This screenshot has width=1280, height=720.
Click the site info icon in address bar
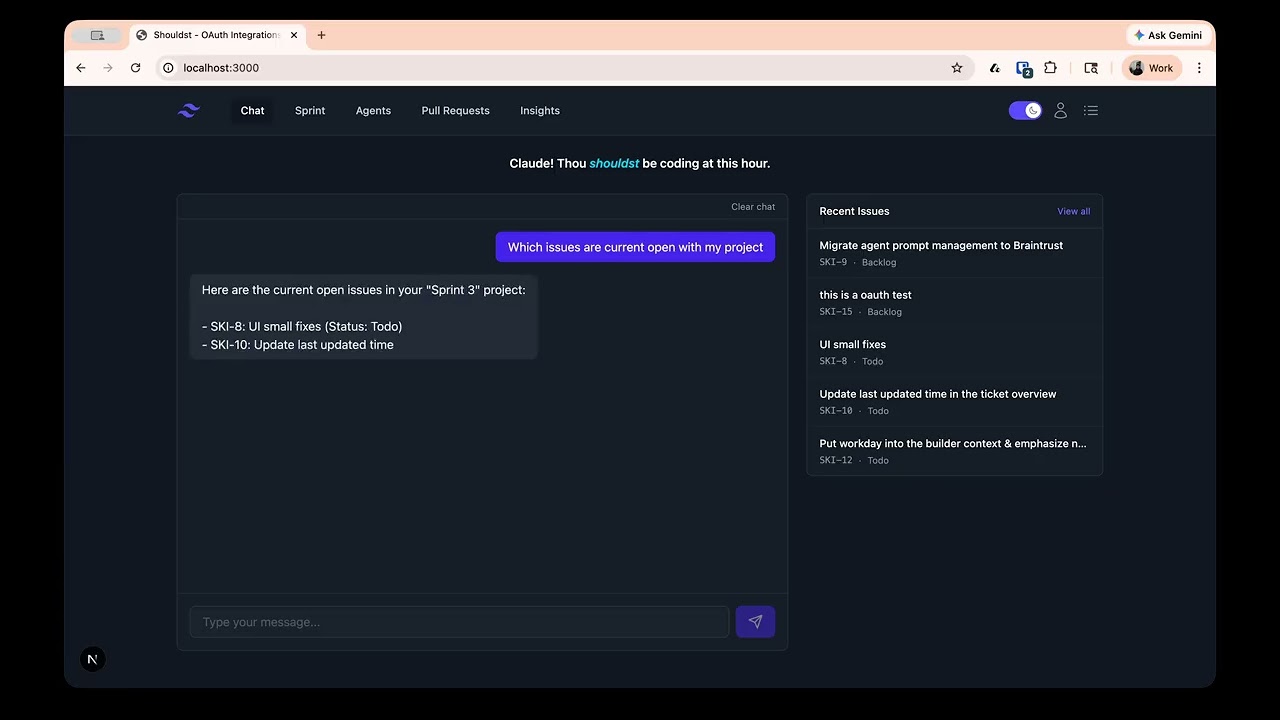tap(169, 68)
